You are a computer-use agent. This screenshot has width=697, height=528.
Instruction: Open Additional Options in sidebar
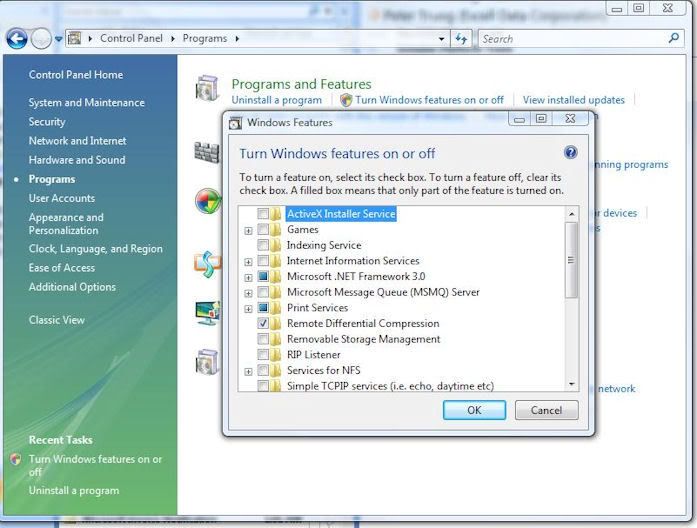72,287
